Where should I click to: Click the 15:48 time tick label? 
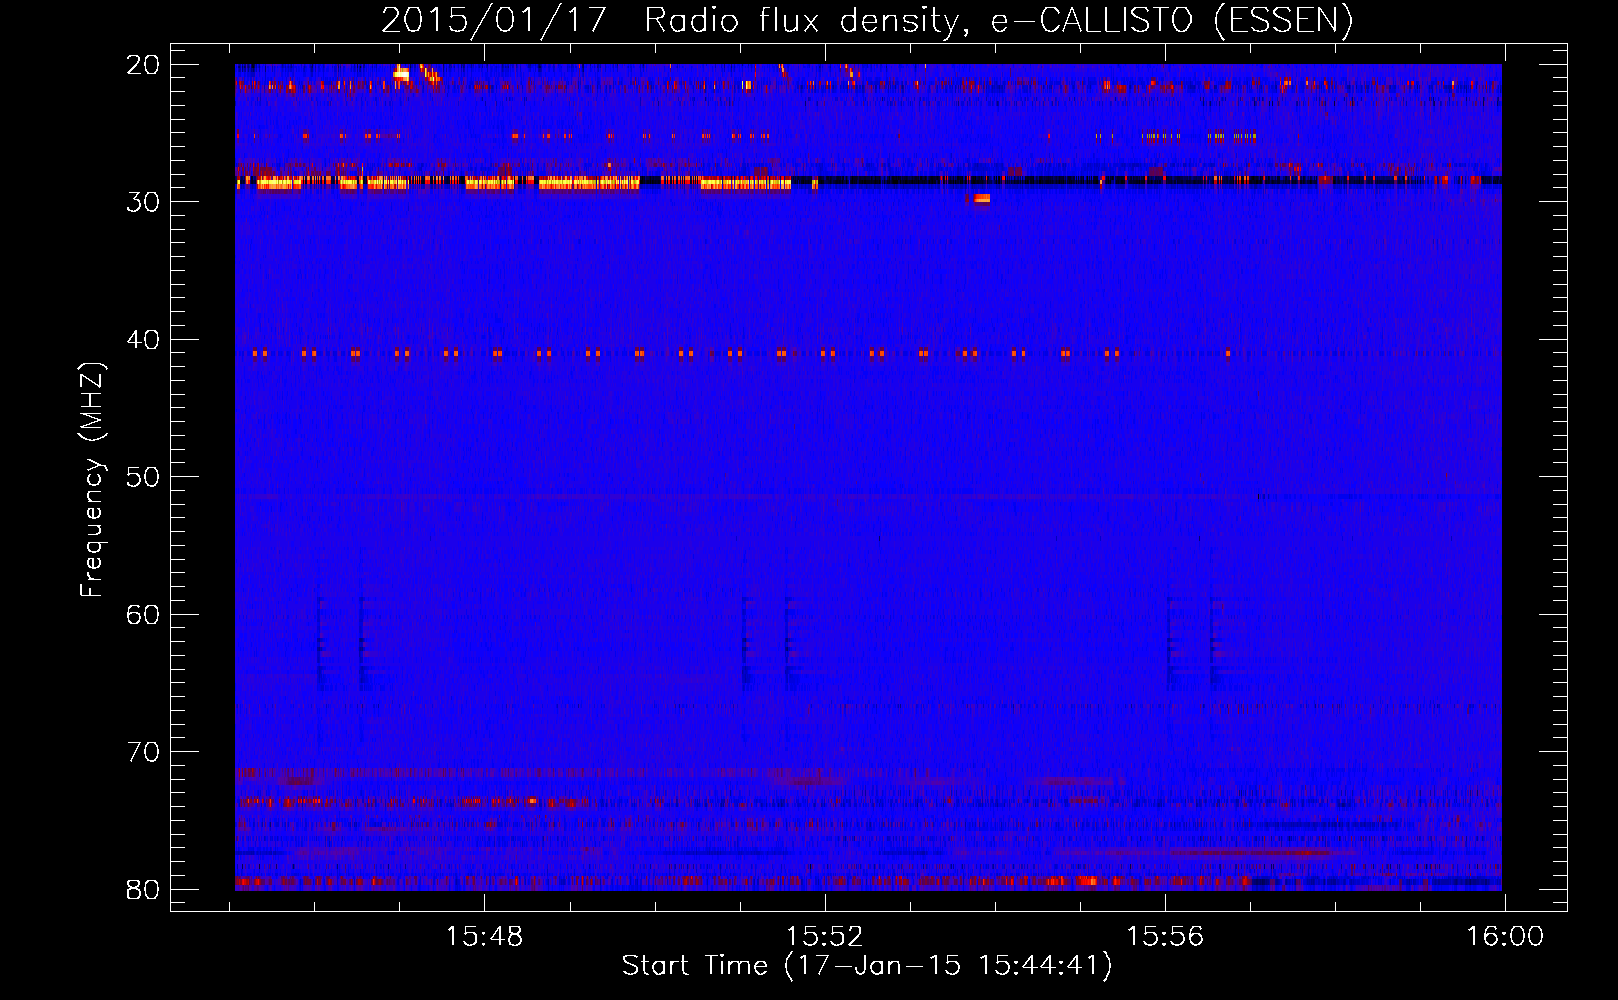[484, 937]
